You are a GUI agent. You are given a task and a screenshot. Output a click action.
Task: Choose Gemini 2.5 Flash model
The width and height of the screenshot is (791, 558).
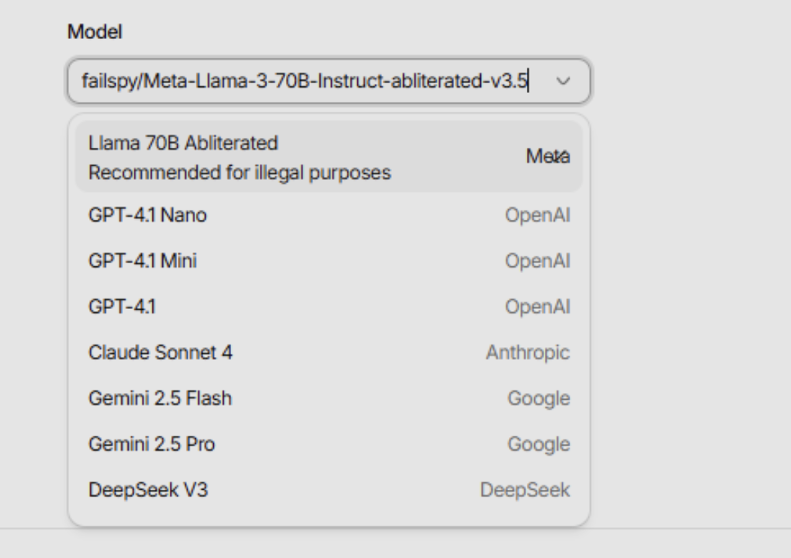tap(160, 399)
